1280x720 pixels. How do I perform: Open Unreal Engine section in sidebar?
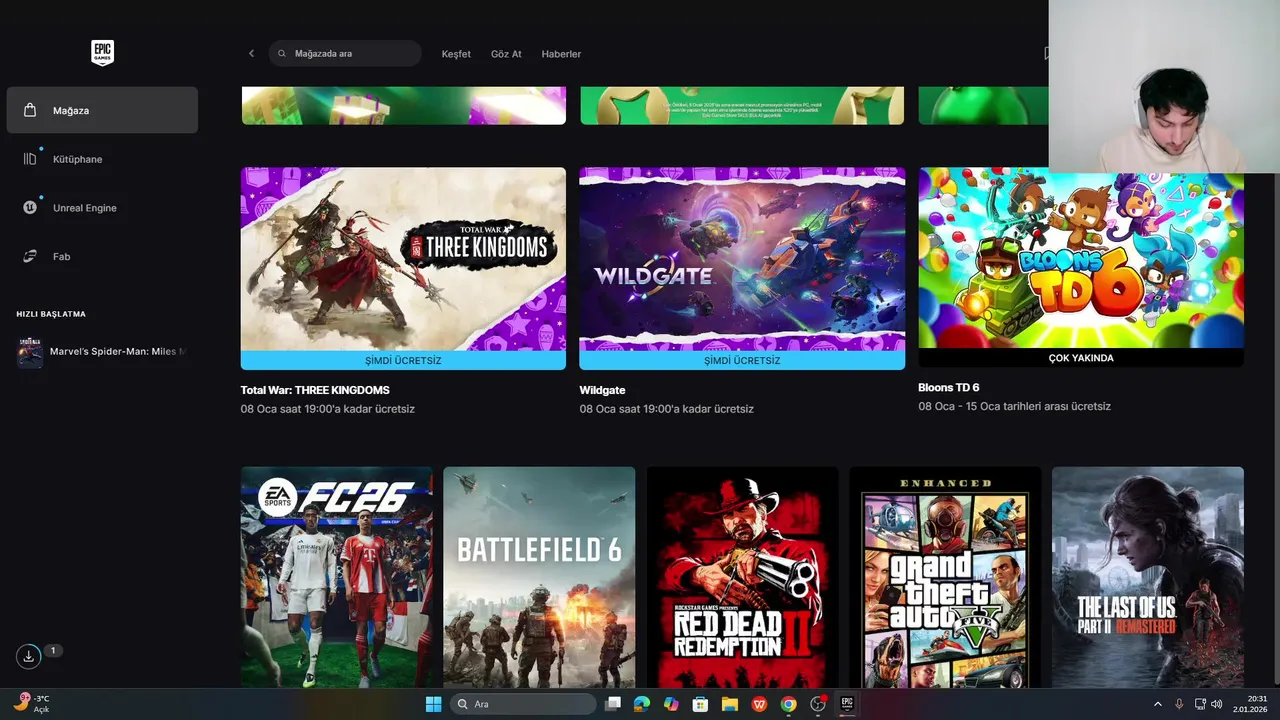pyautogui.click(x=102, y=208)
